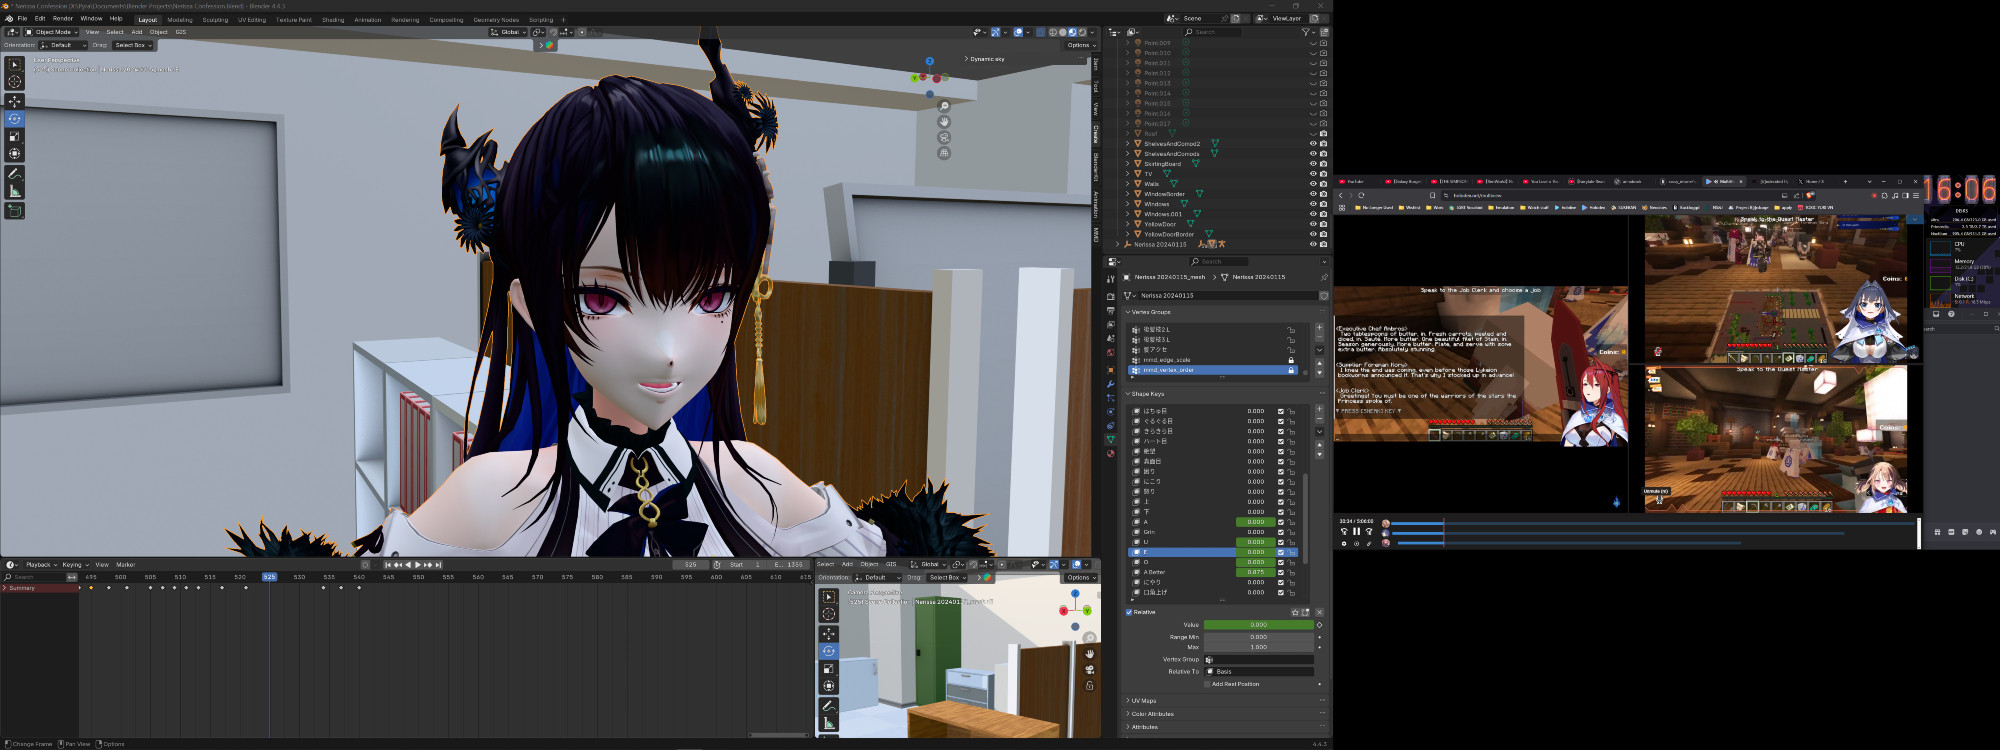This screenshot has width=2000, height=750.
Task: Click the remove shape key minus button
Action: (1319, 420)
